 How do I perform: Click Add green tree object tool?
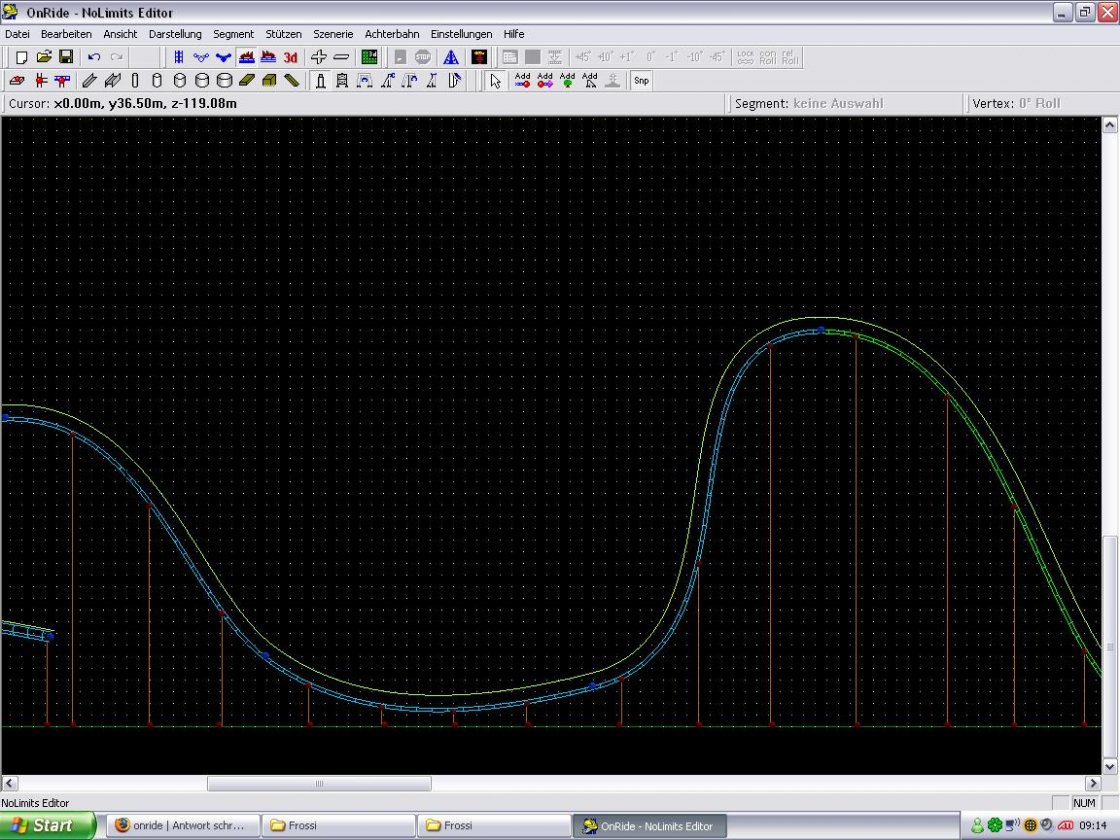(x=568, y=81)
